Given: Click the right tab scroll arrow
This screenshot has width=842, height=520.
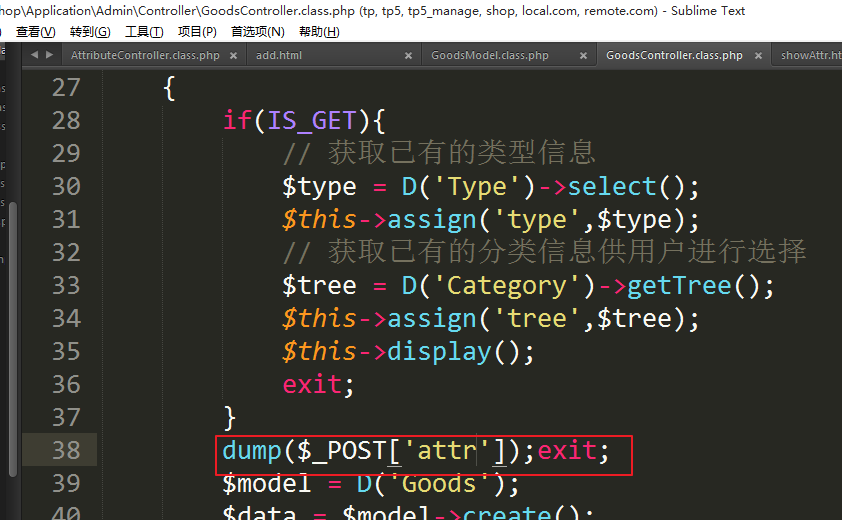Looking at the screenshot, I should click(x=50, y=55).
